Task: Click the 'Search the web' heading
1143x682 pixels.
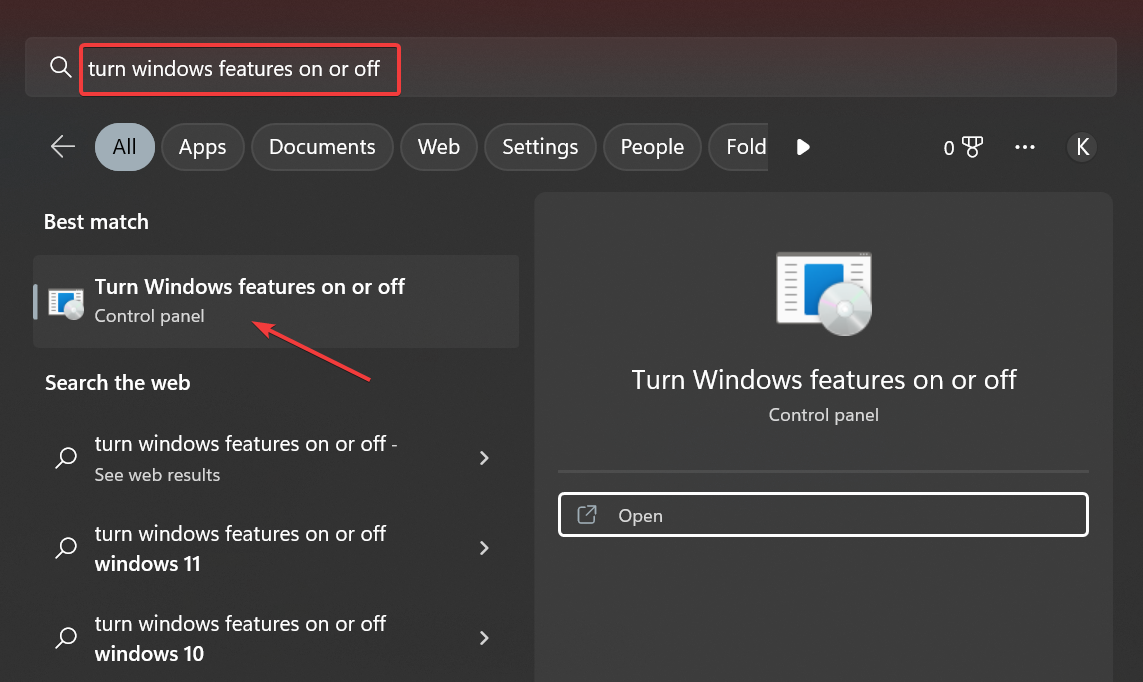Action: point(117,383)
